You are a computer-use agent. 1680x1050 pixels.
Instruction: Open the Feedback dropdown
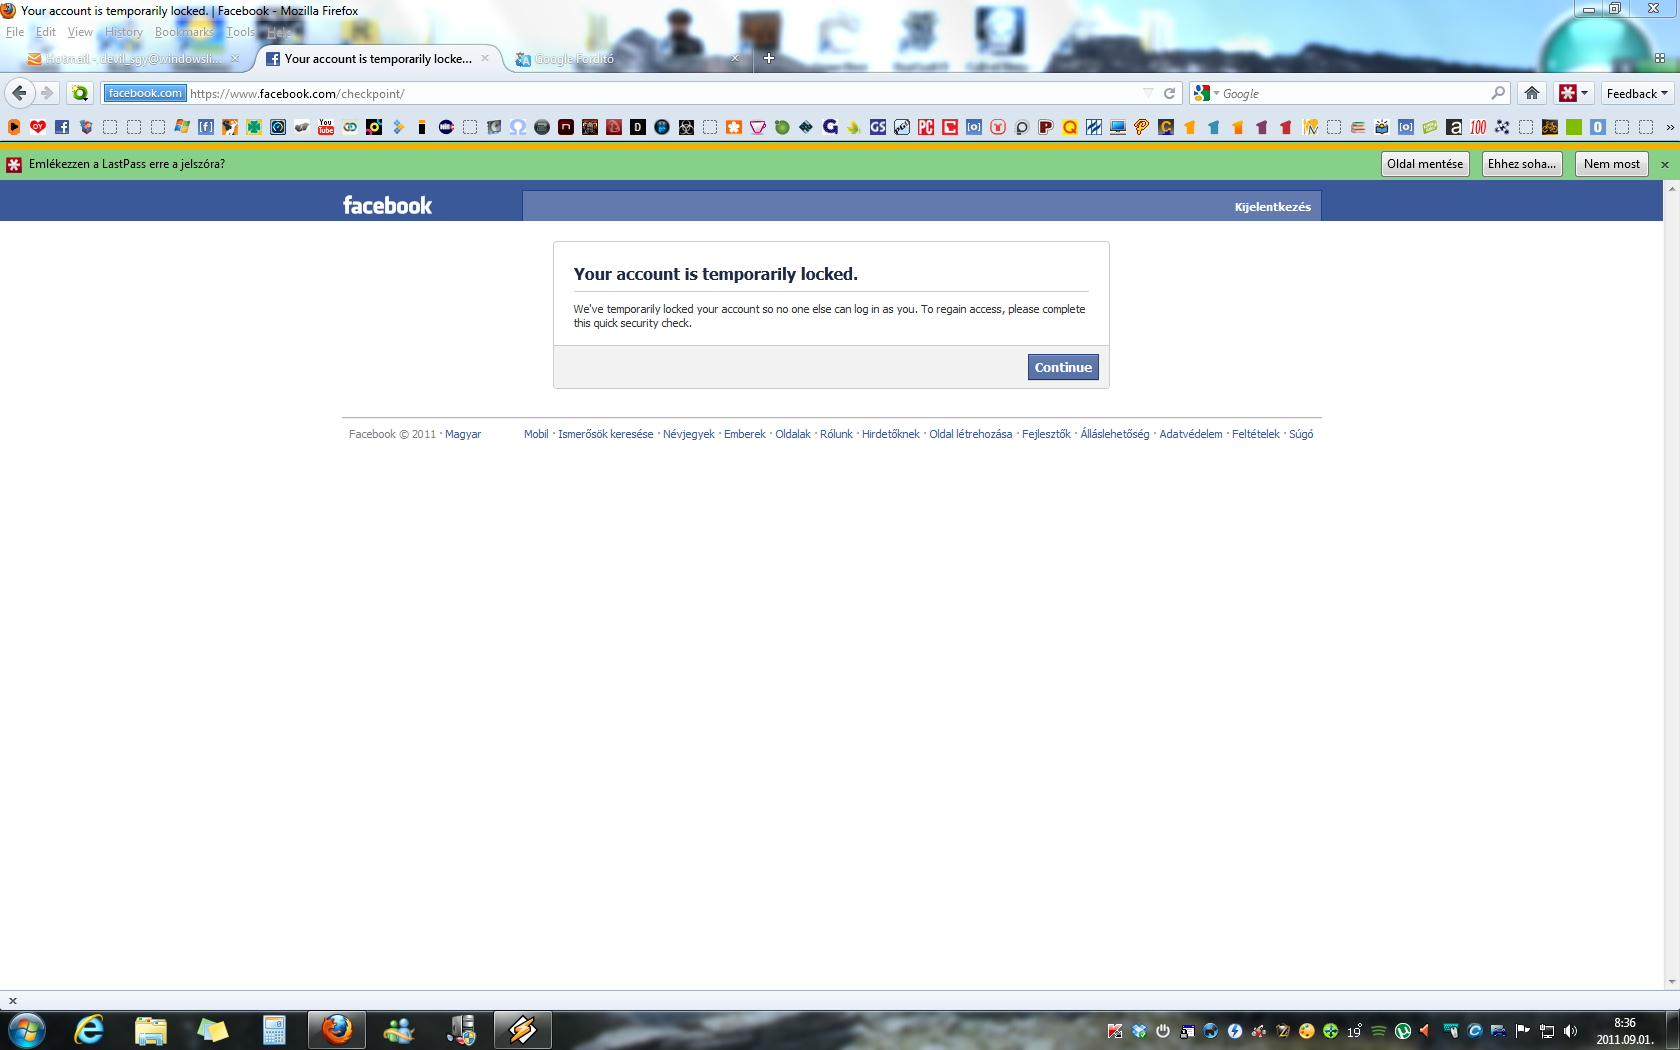[x=1637, y=93]
